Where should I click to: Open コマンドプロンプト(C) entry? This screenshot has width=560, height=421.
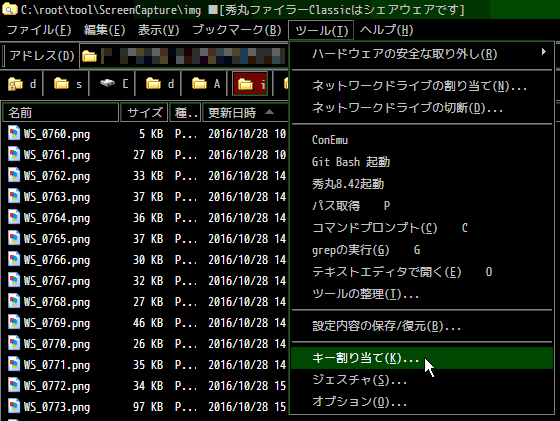pyautogui.click(x=422, y=228)
